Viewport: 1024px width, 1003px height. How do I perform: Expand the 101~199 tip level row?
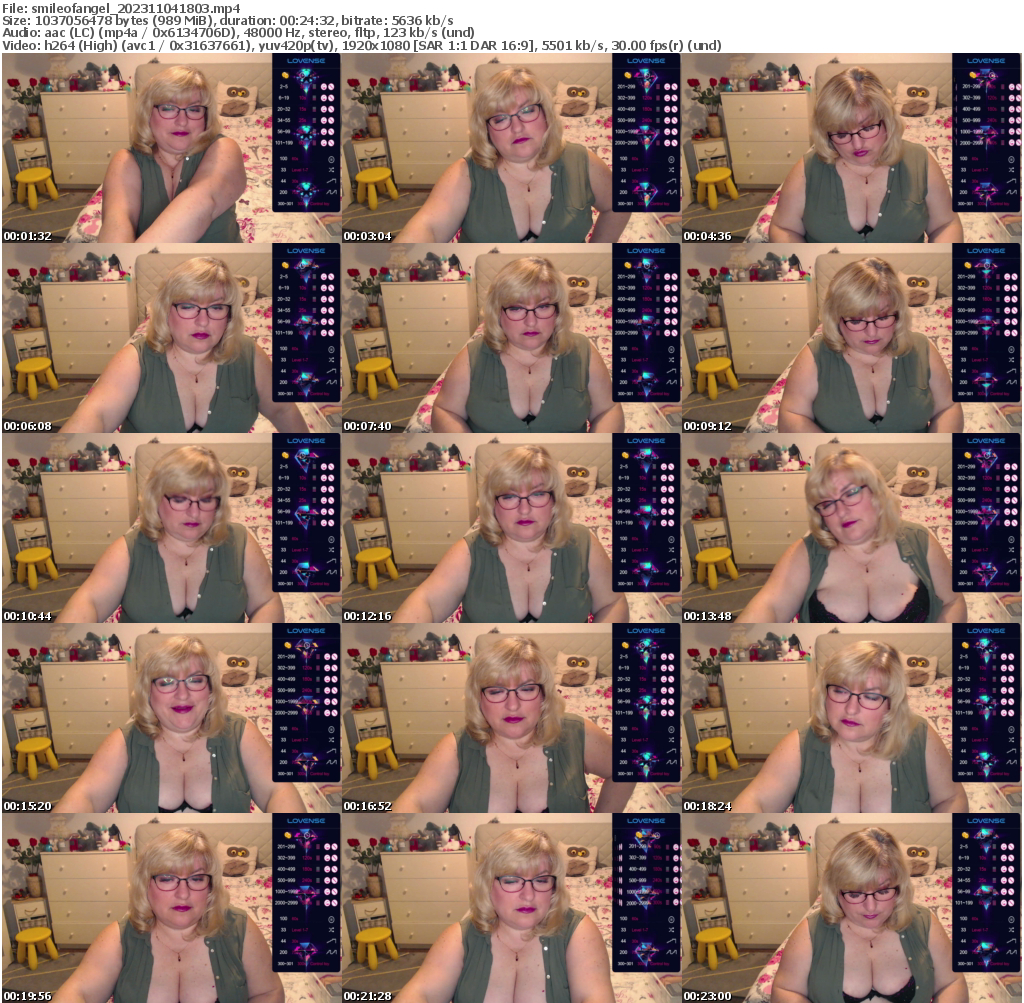286,142
